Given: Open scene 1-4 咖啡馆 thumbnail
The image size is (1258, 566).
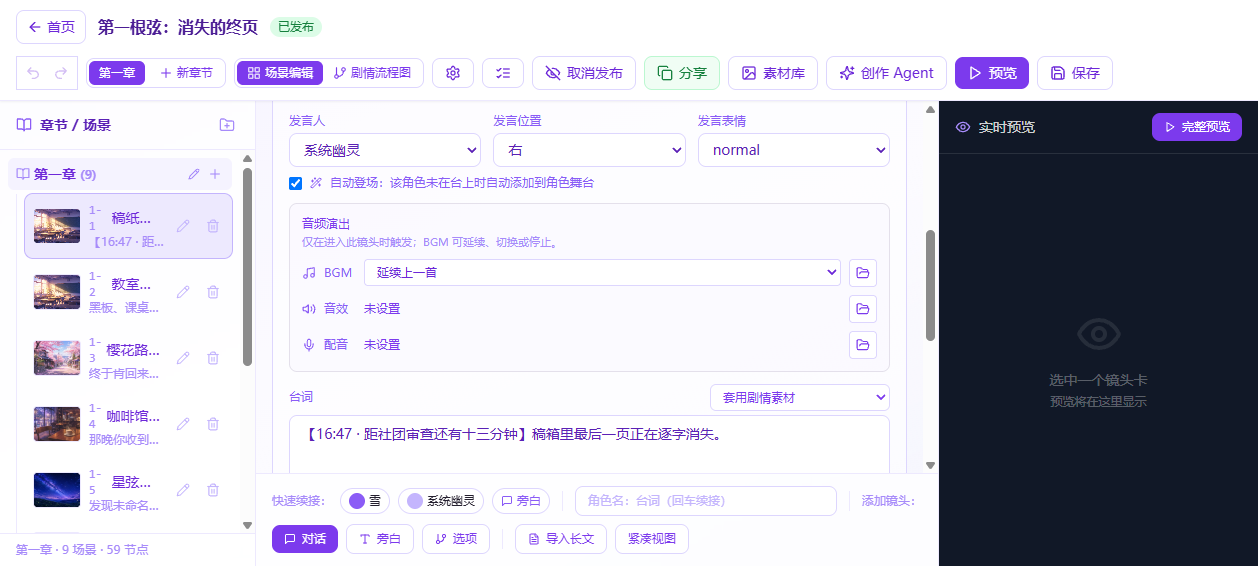Looking at the screenshot, I should click(x=57, y=424).
